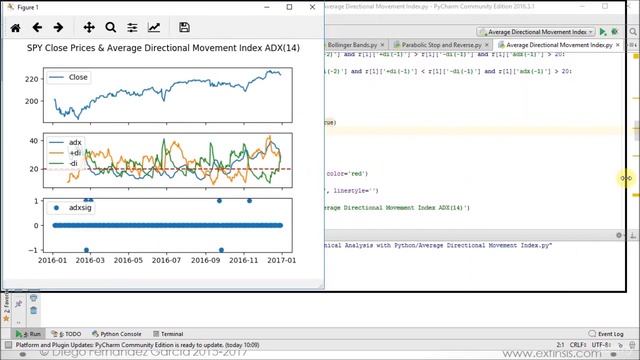Activate the Pan axes tool in figure toolbar

(x=89, y=27)
